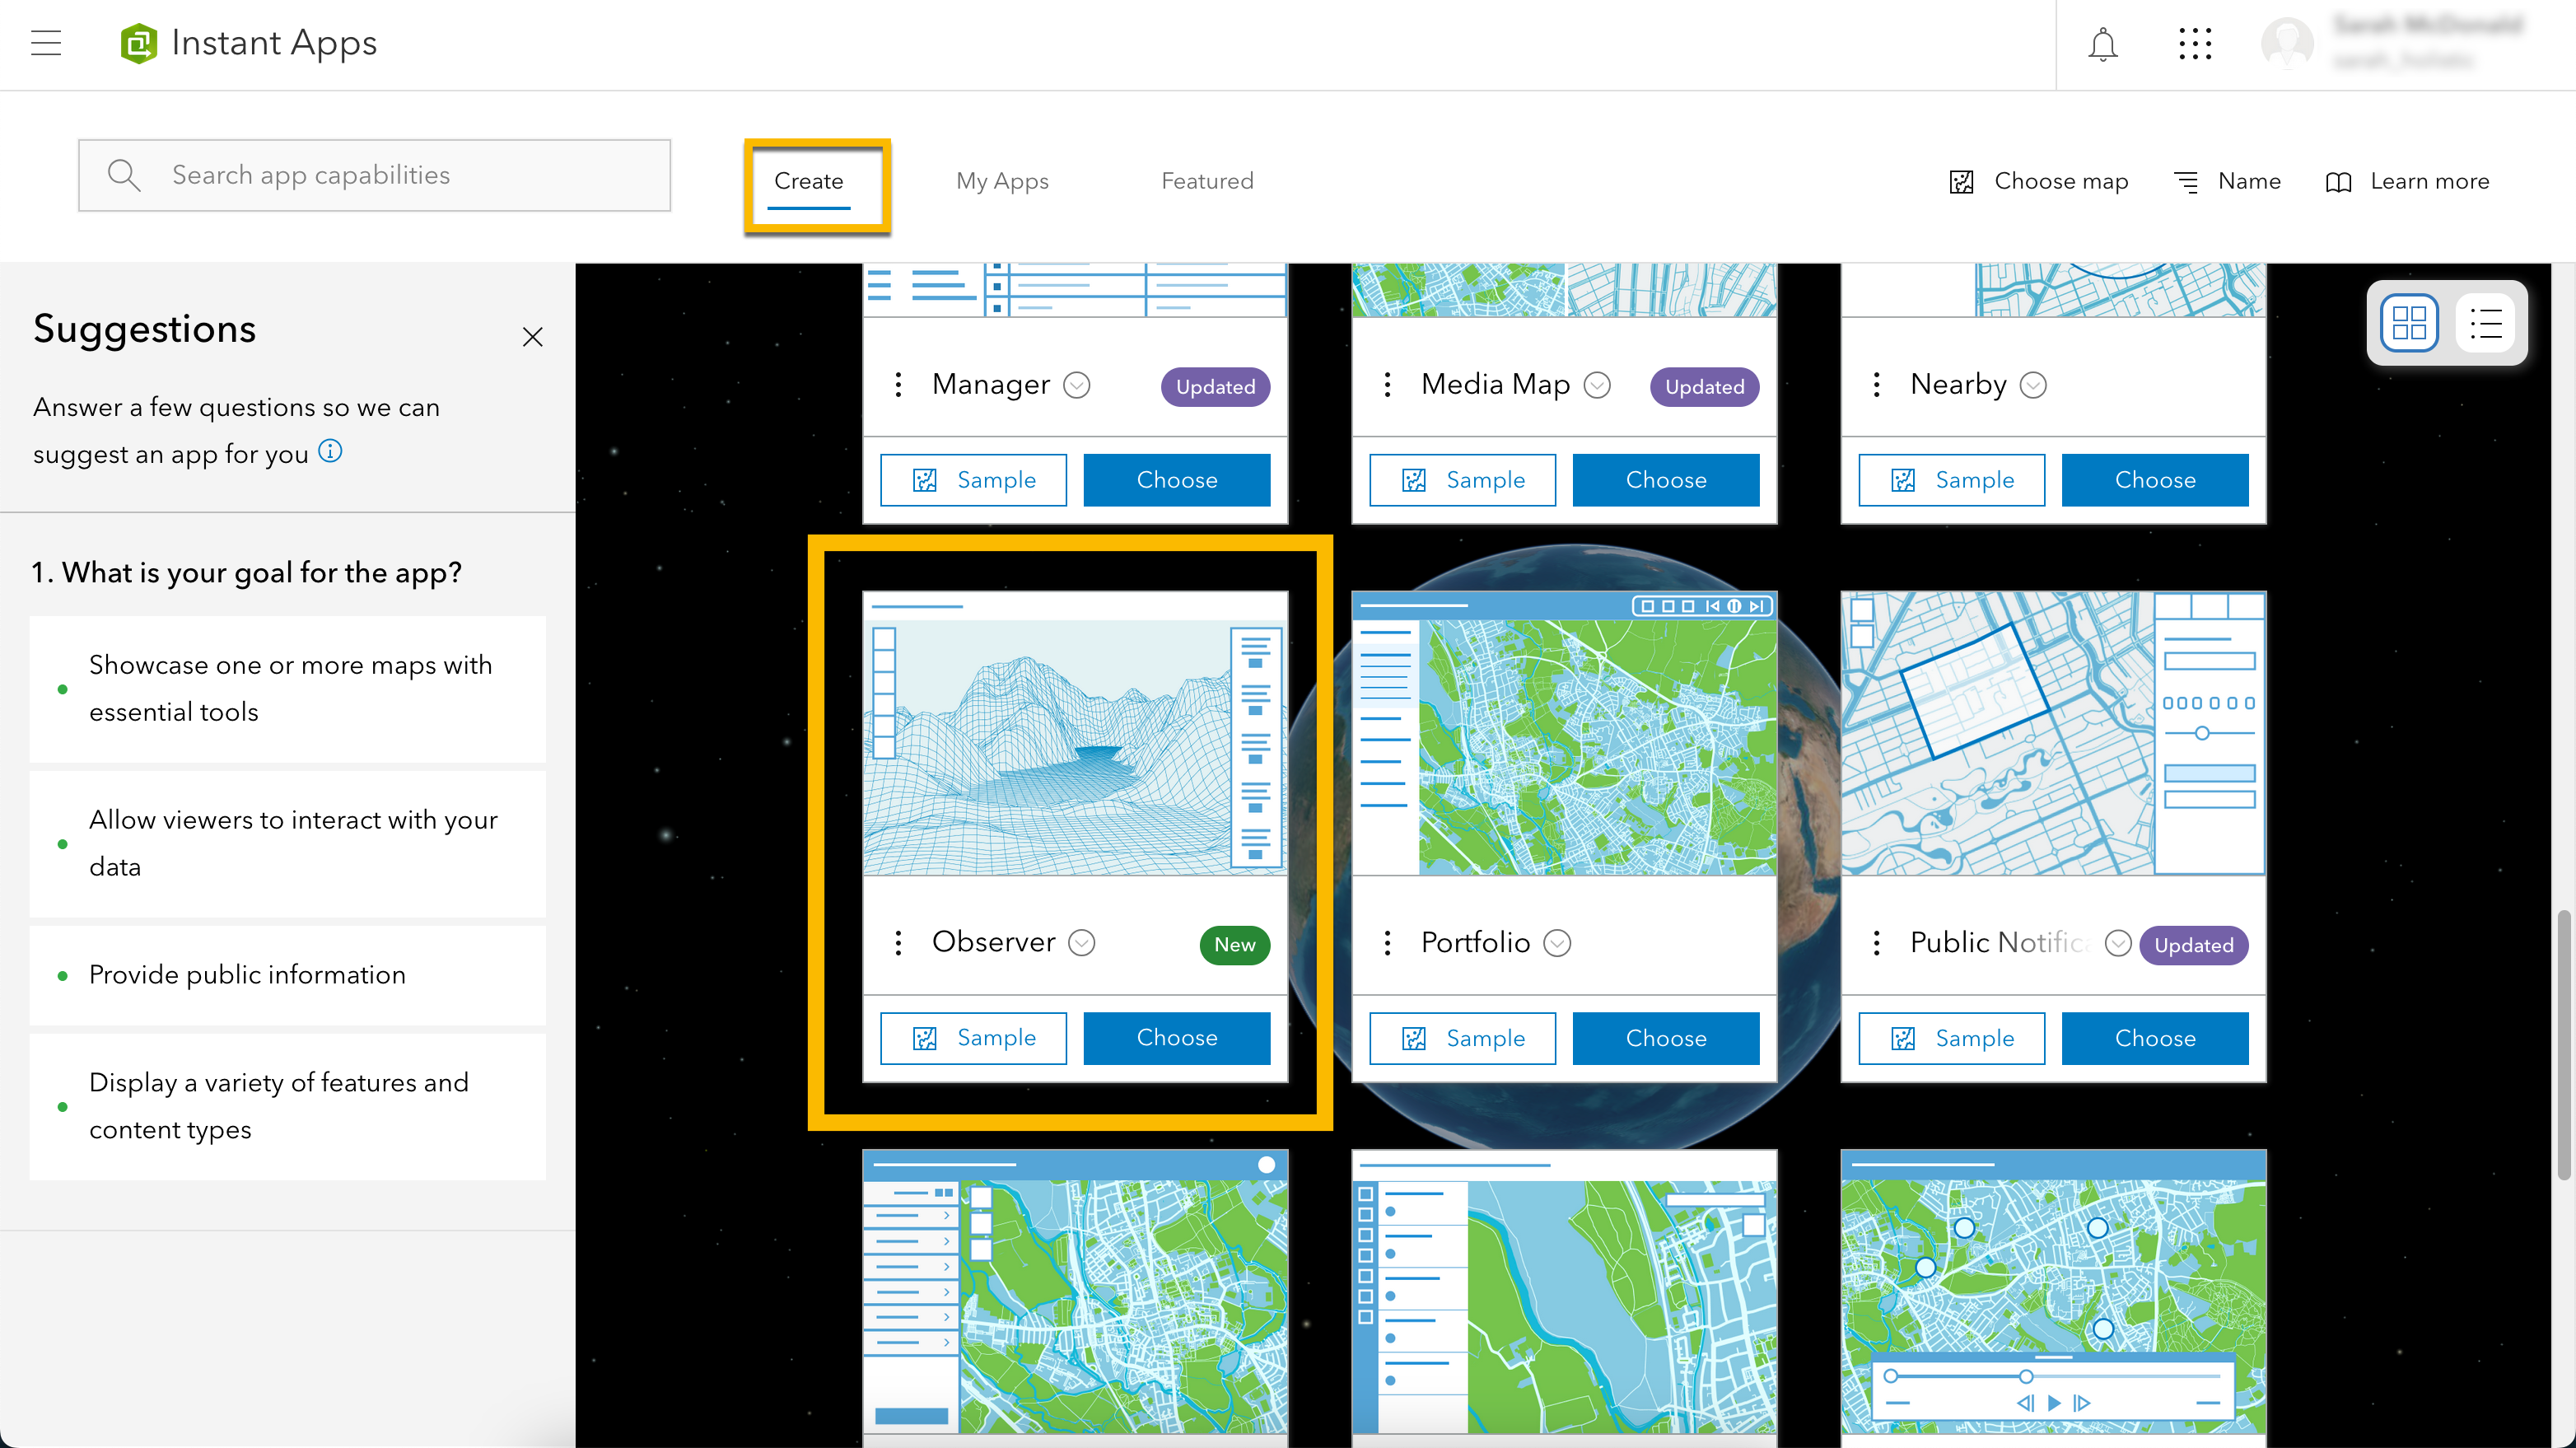Screen dimensions: 2576x1448
Task: Open the hamburger navigation menu
Action: tap(46, 43)
